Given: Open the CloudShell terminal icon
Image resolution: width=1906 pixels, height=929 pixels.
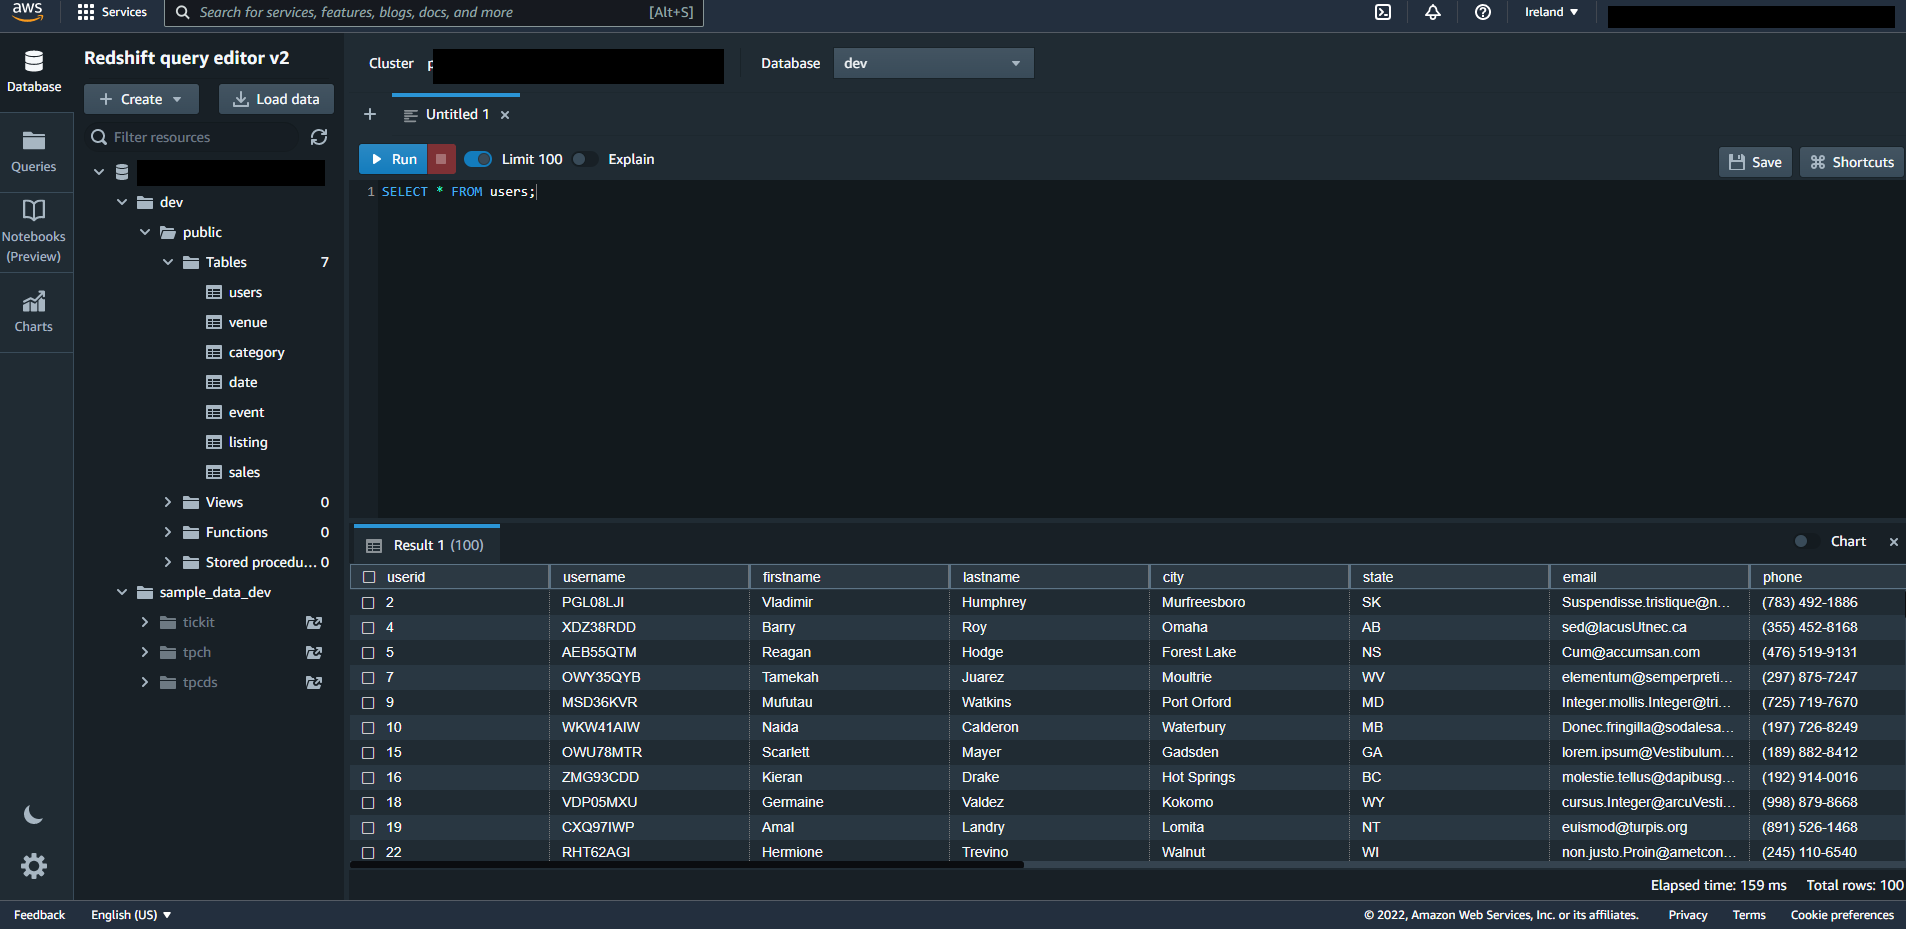Looking at the screenshot, I should [1383, 12].
